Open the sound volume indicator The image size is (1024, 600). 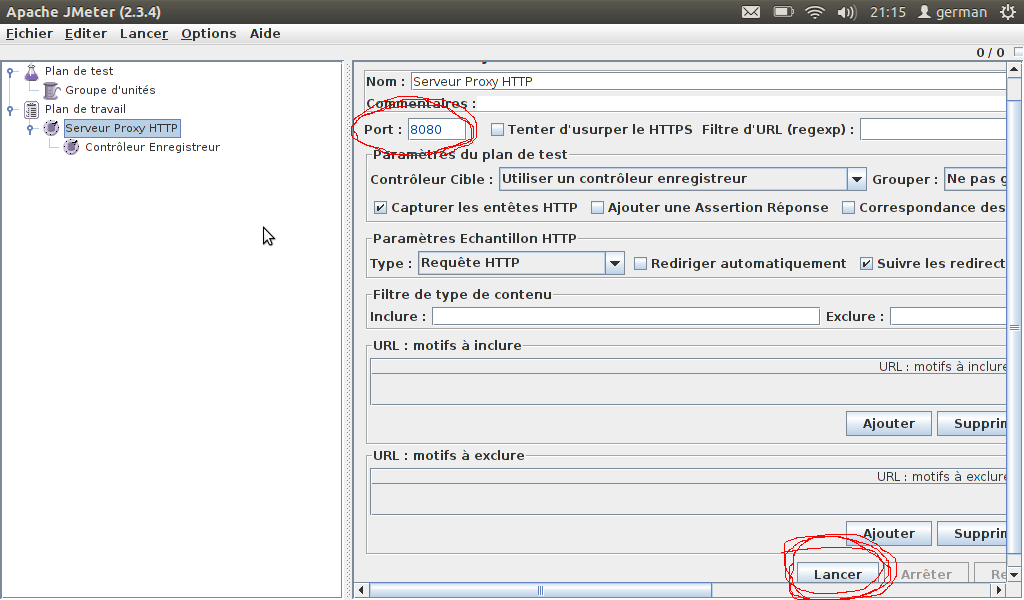(846, 12)
